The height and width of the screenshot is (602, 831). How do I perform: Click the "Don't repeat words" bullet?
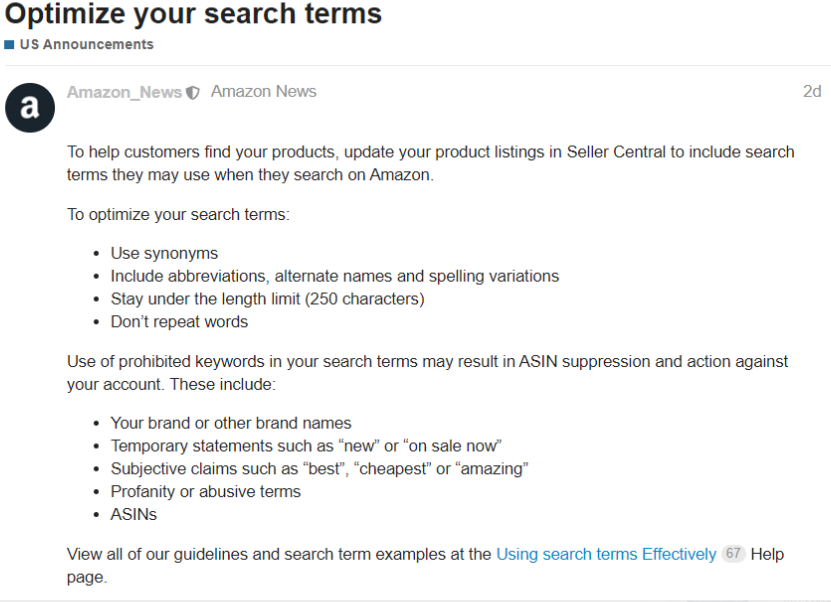click(179, 322)
